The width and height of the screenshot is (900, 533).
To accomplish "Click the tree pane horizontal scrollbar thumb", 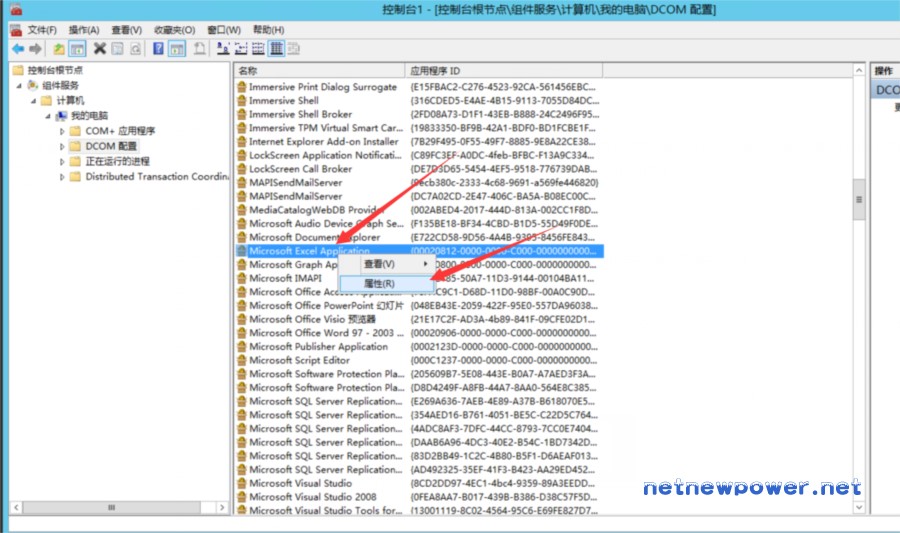I will point(111,507).
